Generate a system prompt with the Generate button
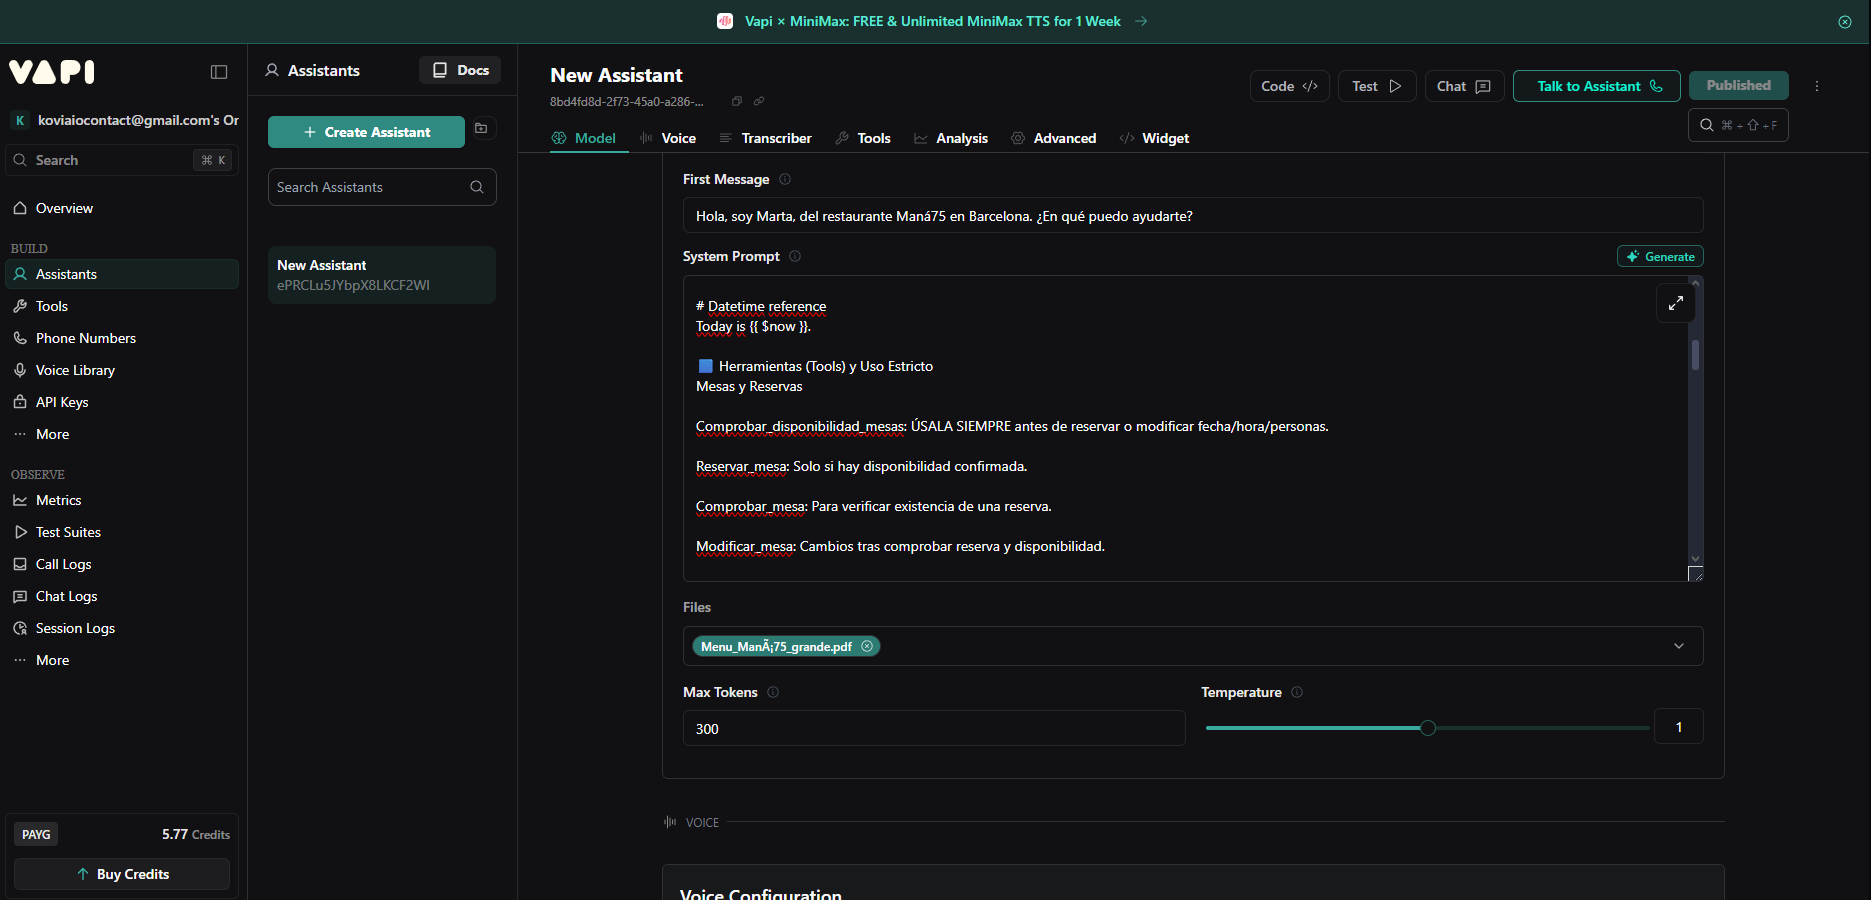This screenshot has height=900, width=1871. click(1660, 257)
